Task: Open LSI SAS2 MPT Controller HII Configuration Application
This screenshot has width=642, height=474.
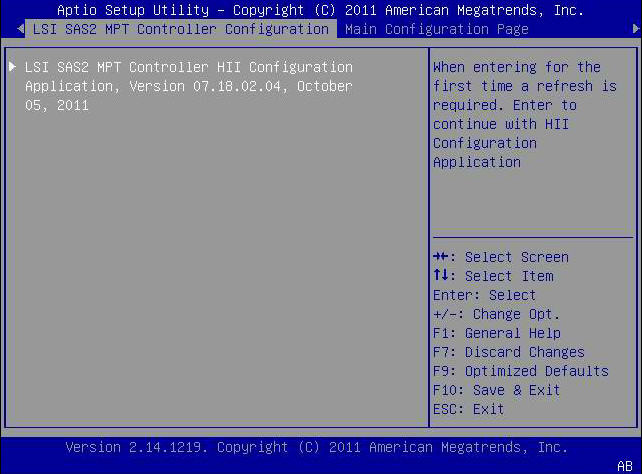Action: pyautogui.click(x=189, y=86)
